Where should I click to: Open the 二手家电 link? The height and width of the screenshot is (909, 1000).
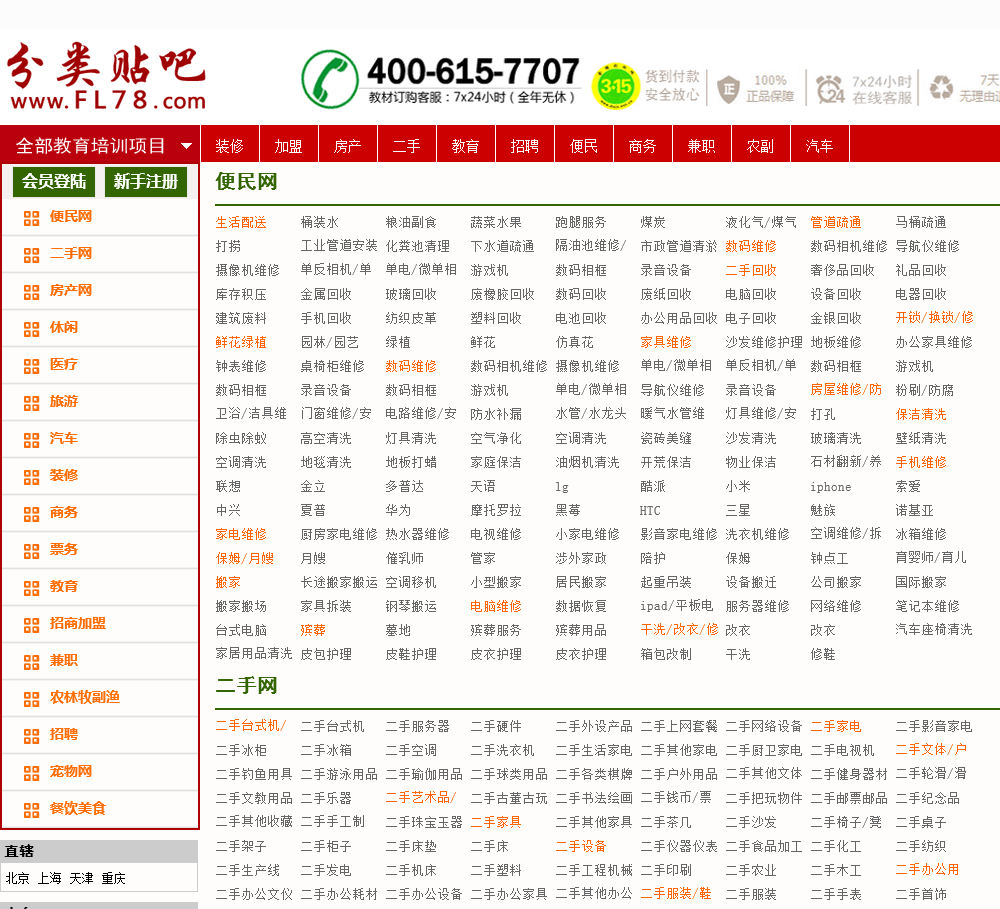835,726
